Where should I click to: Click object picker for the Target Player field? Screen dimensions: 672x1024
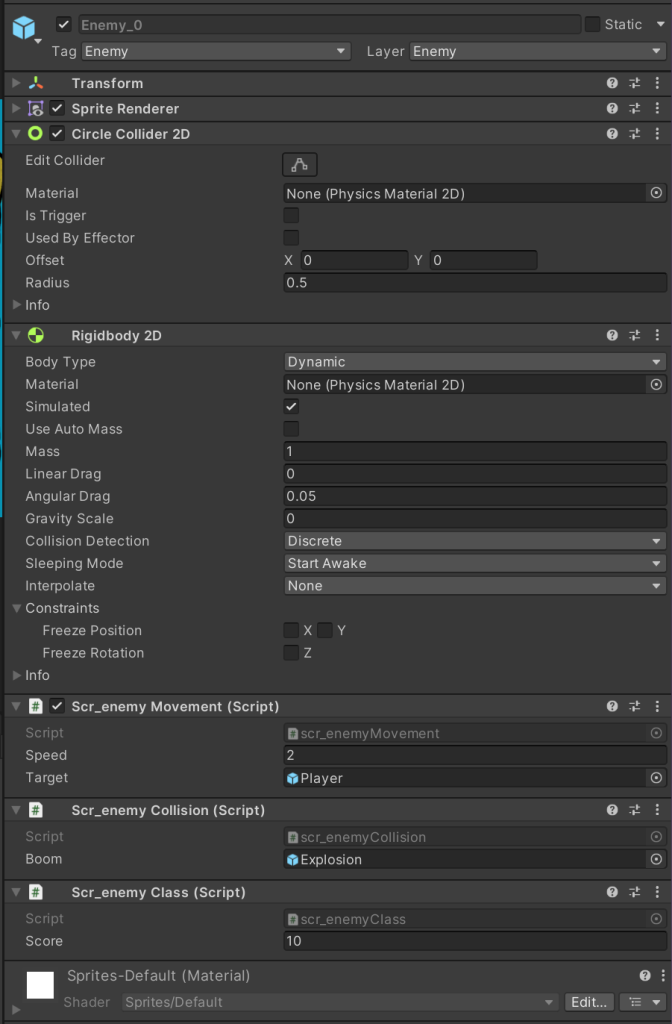[656, 778]
